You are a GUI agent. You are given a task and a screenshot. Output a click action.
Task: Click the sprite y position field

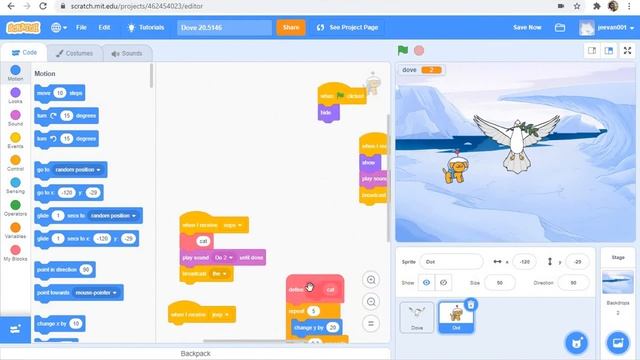(577, 262)
